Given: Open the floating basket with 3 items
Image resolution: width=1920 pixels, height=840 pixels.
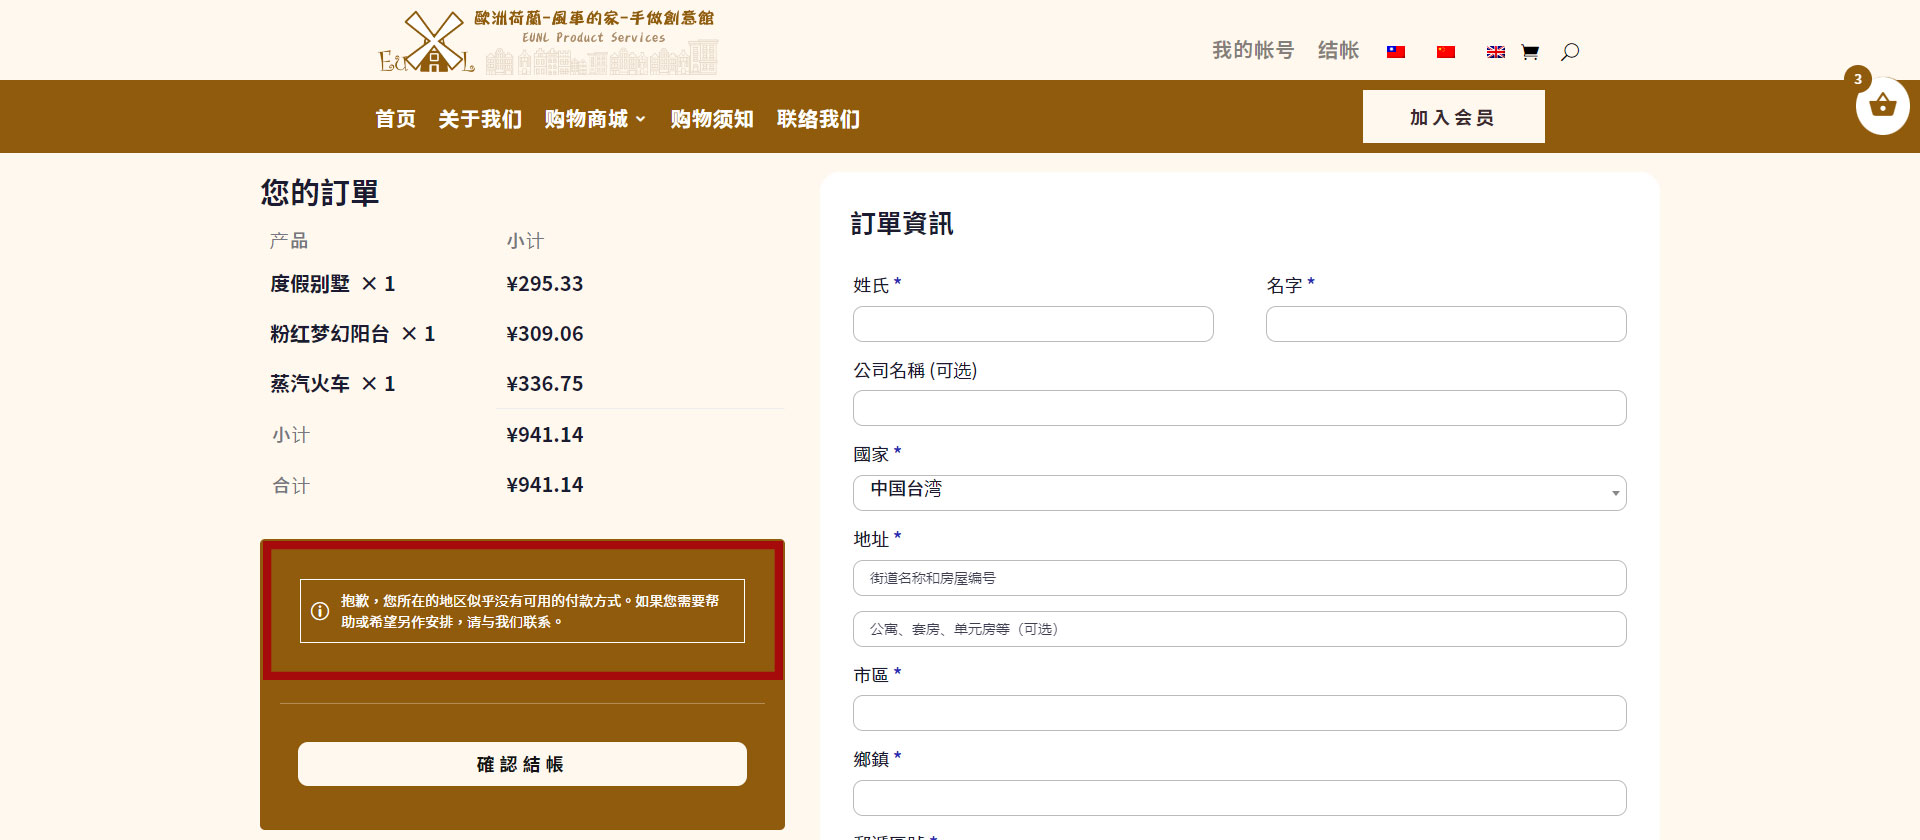Looking at the screenshot, I should pyautogui.click(x=1882, y=106).
